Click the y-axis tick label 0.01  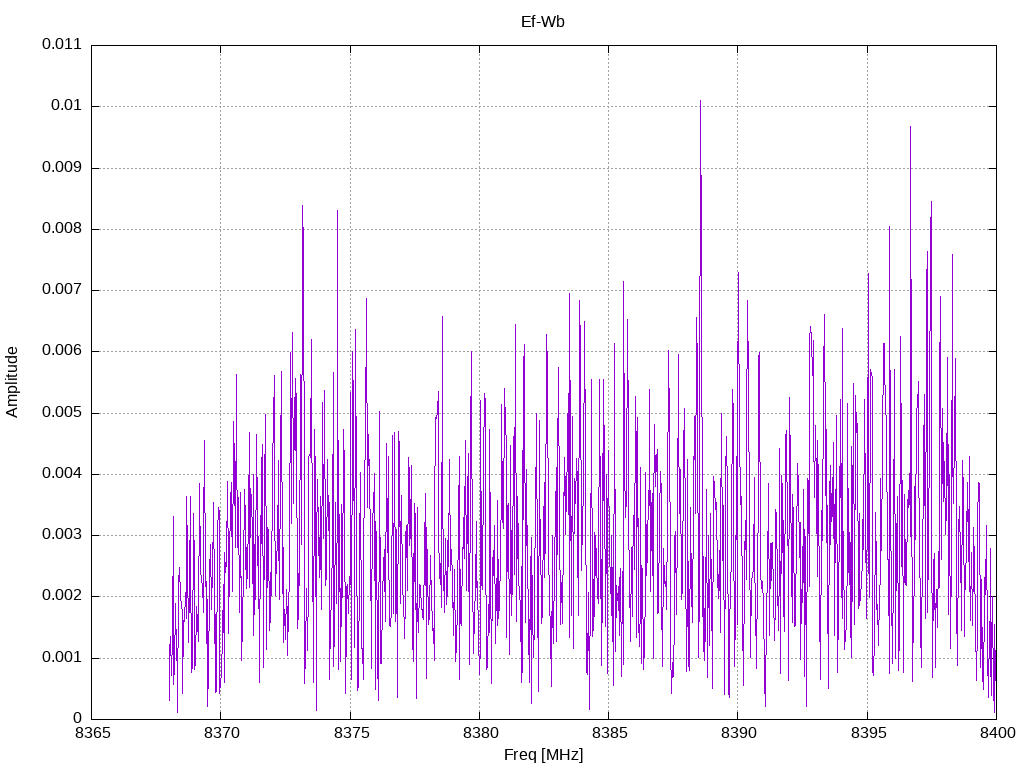(67, 106)
